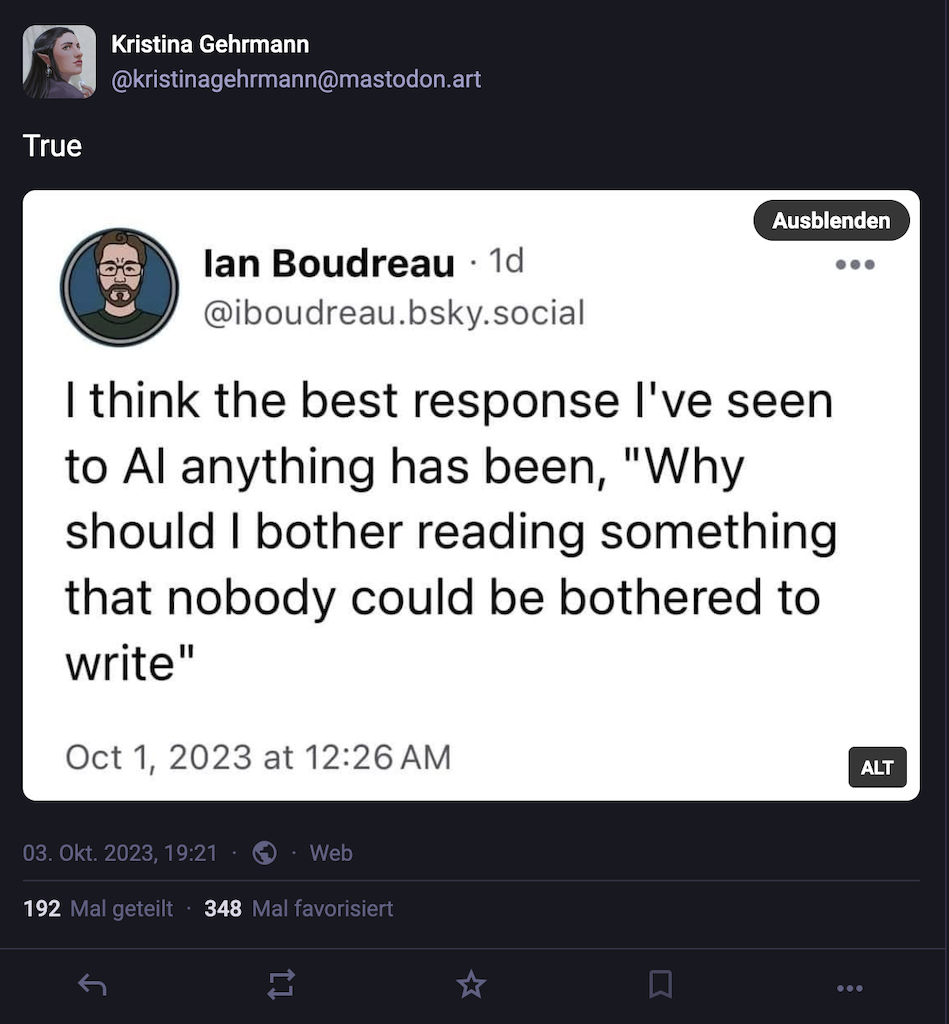Bookmark this post
Viewport: 949px width, 1024px height.
[660, 986]
